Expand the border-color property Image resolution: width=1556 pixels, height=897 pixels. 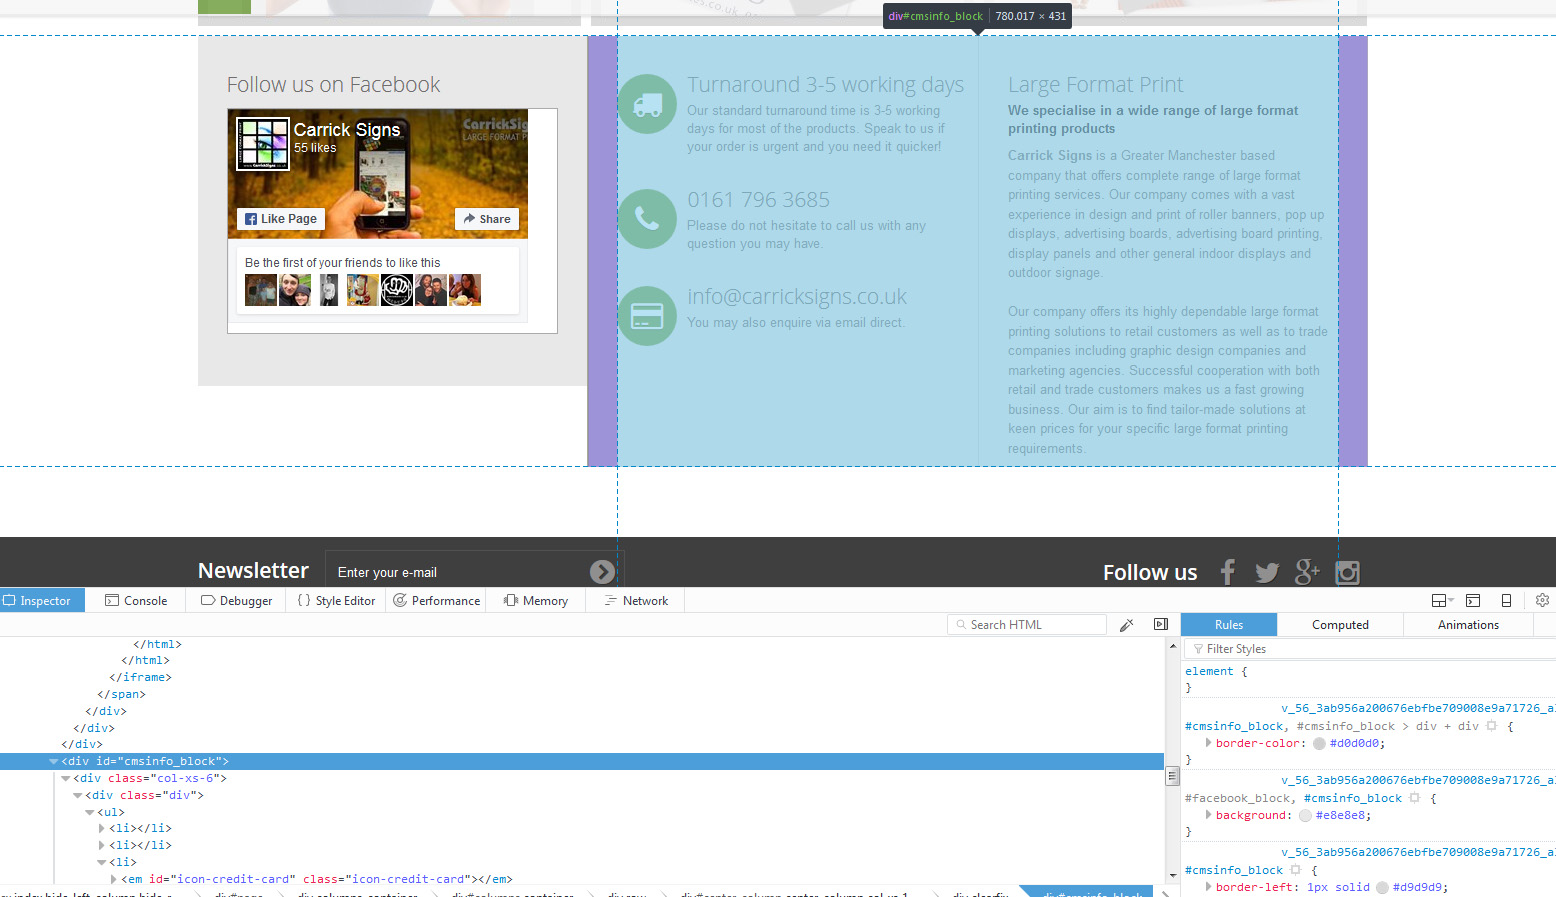coord(1208,743)
